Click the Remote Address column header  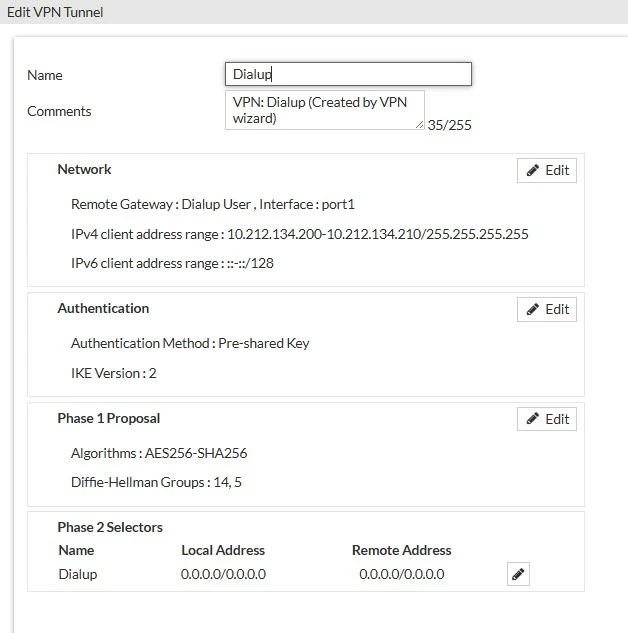click(402, 550)
